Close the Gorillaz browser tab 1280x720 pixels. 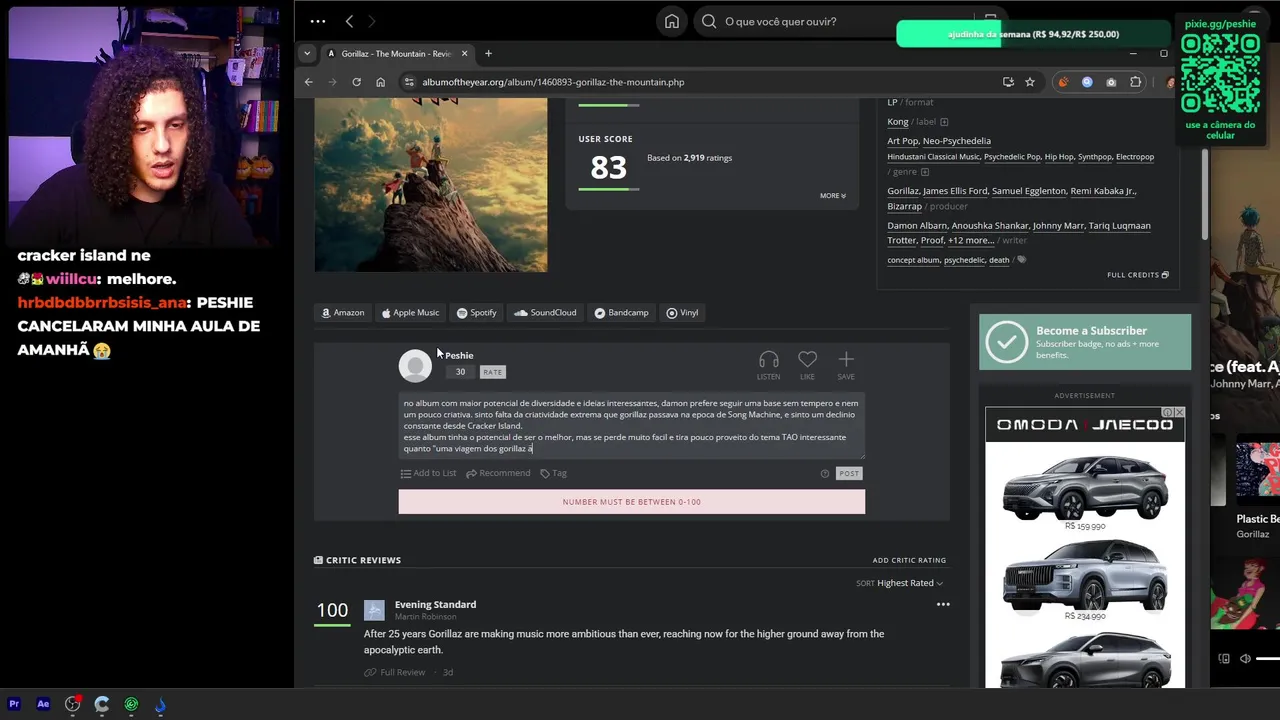464,53
